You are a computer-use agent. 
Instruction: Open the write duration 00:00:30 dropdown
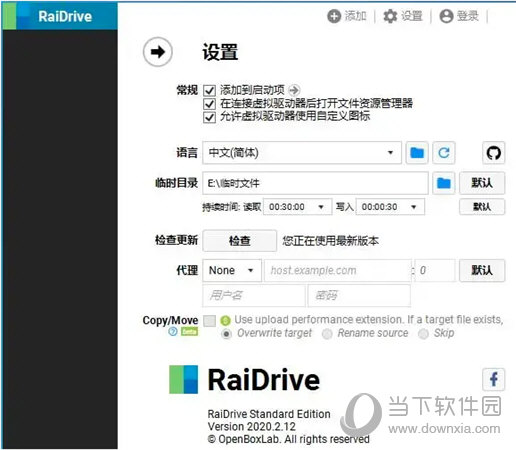[x=390, y=207]
